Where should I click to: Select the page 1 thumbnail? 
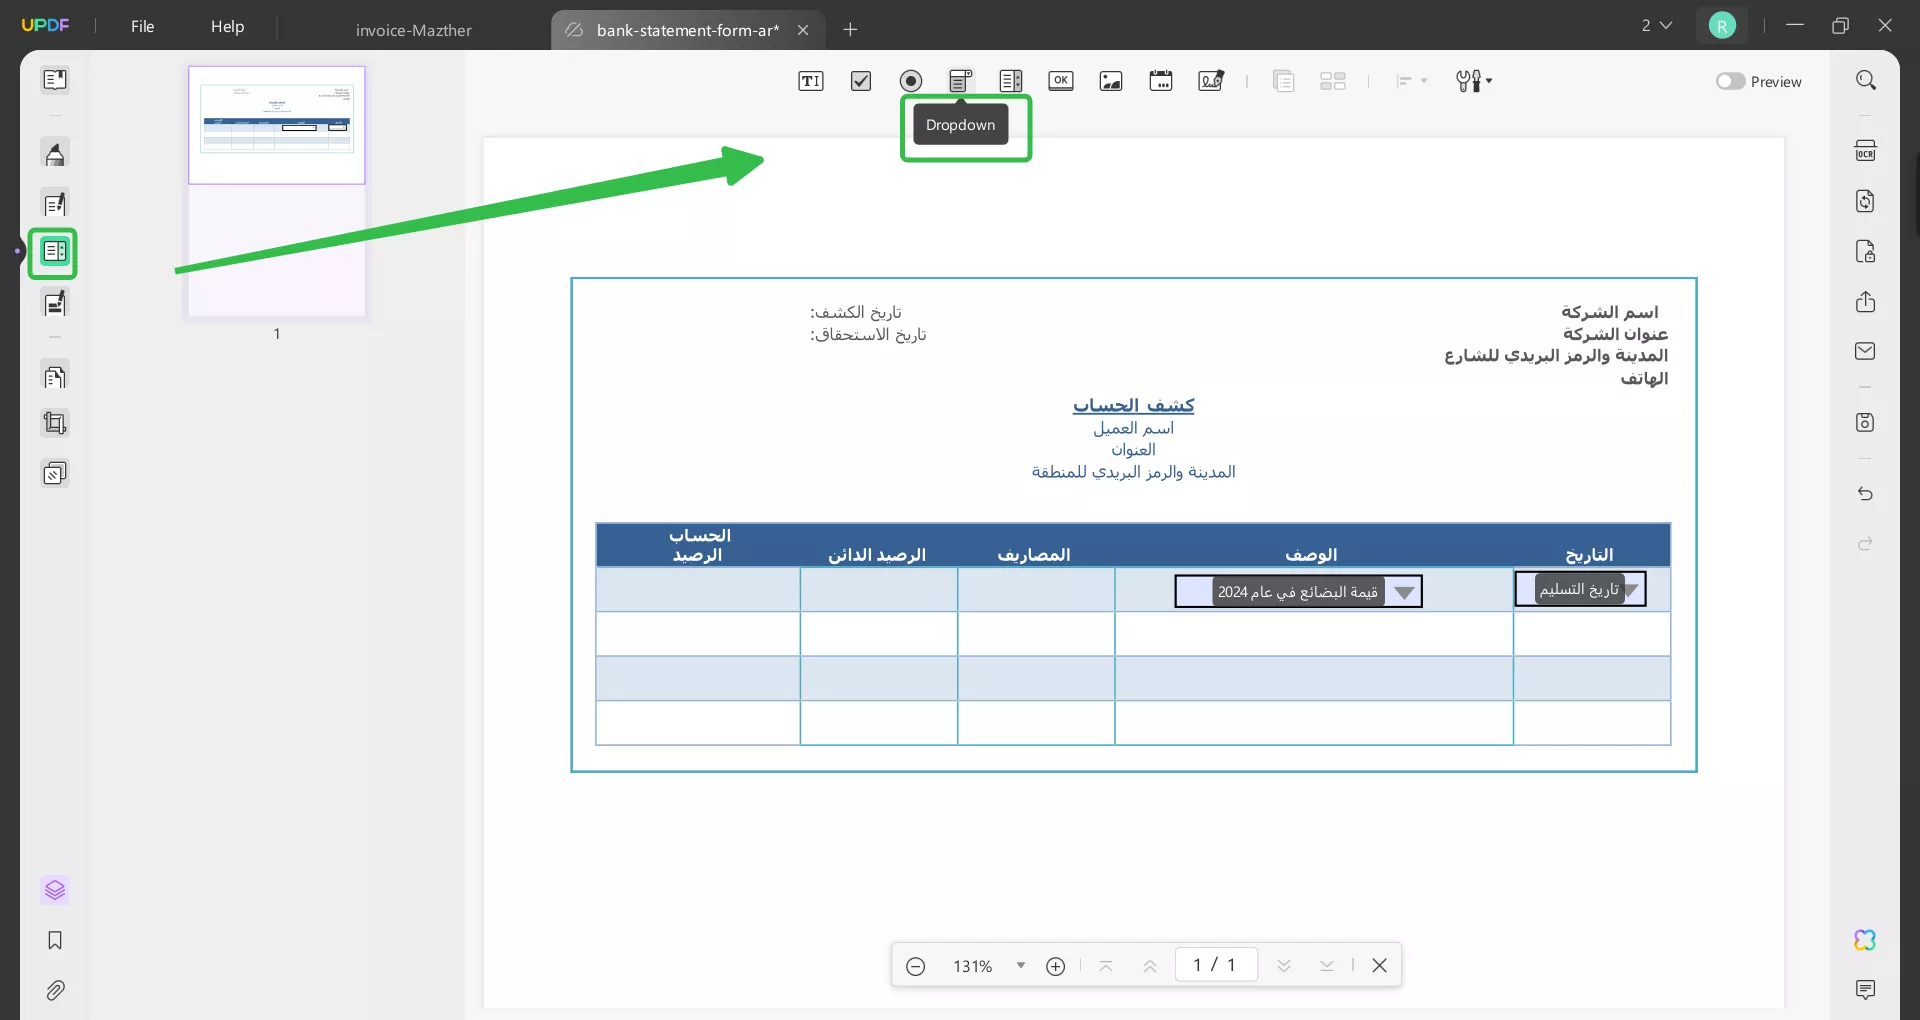click(x=276, y=190)
